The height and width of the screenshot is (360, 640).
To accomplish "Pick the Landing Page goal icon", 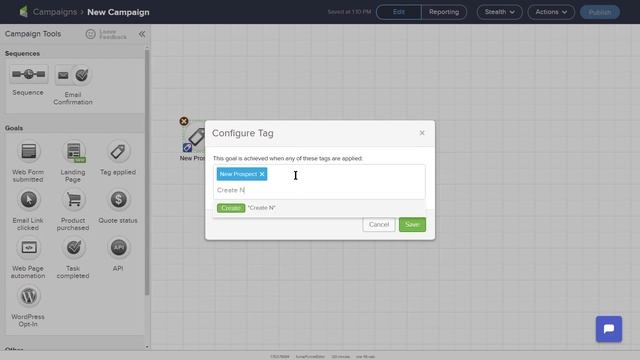I will point(73,151).
